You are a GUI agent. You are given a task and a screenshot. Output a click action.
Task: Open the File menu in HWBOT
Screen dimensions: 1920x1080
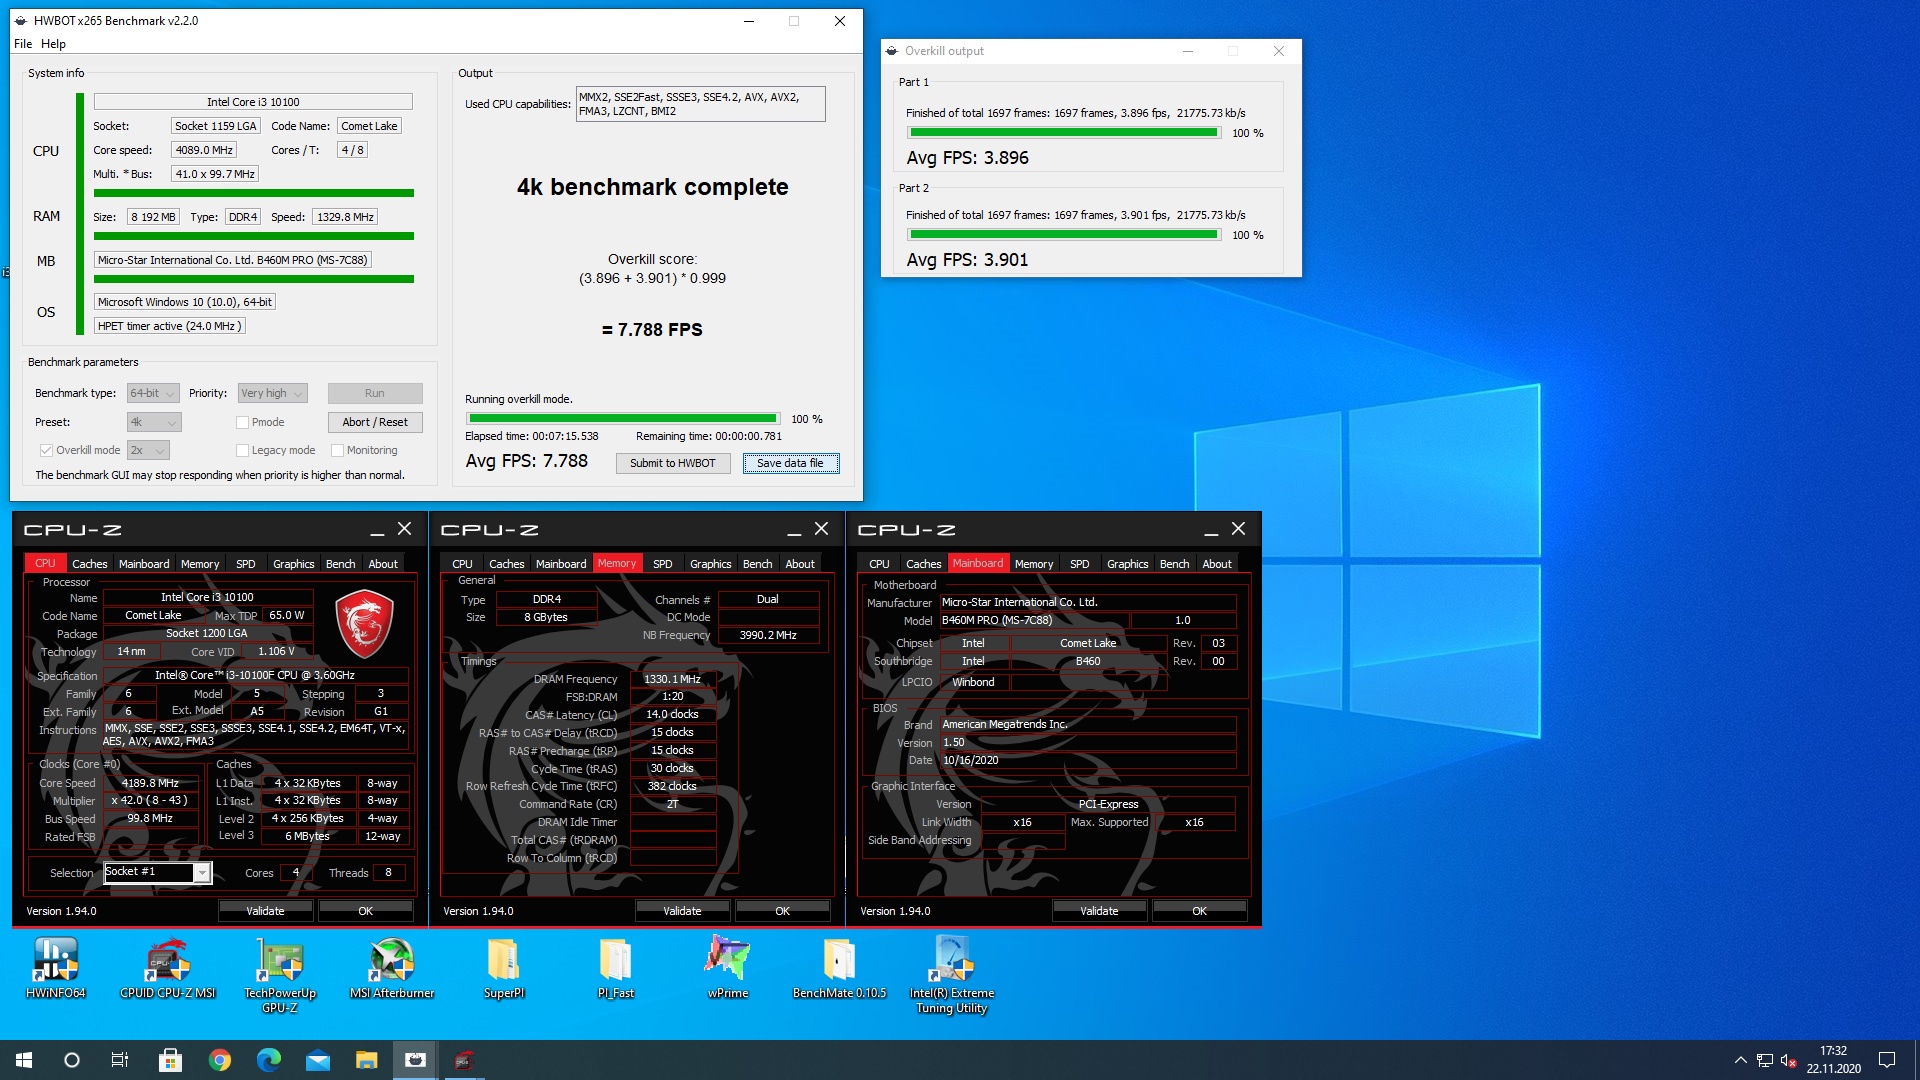point(23,44)
